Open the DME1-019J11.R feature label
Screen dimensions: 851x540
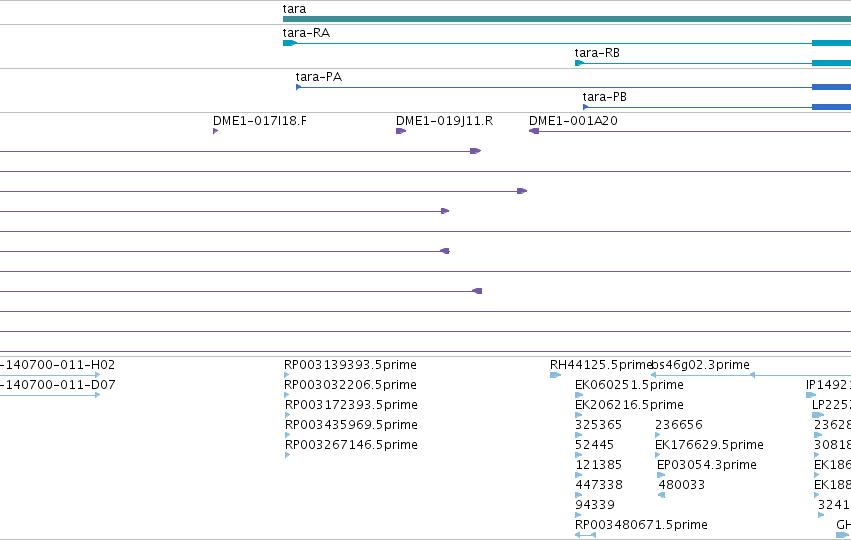click(444, 120)
